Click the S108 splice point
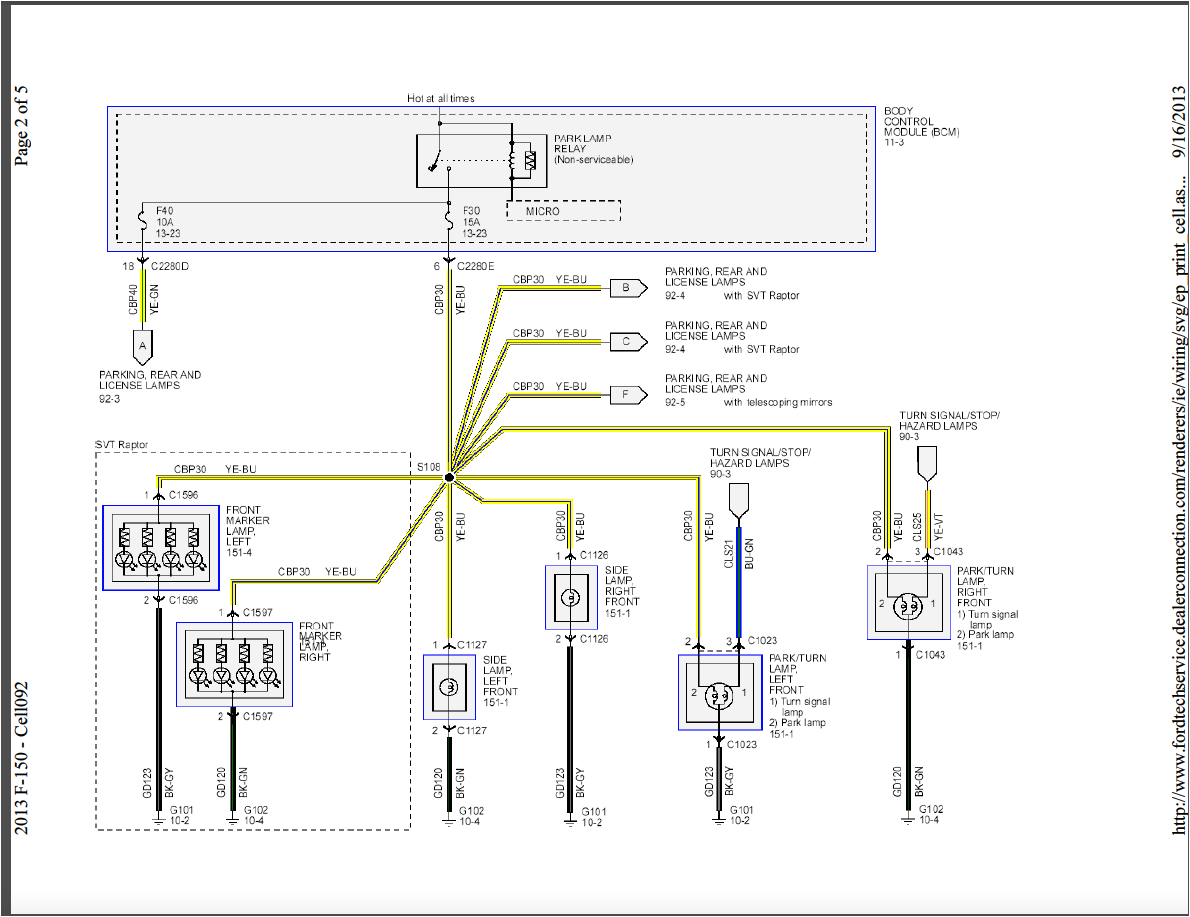 click(449, 478)
